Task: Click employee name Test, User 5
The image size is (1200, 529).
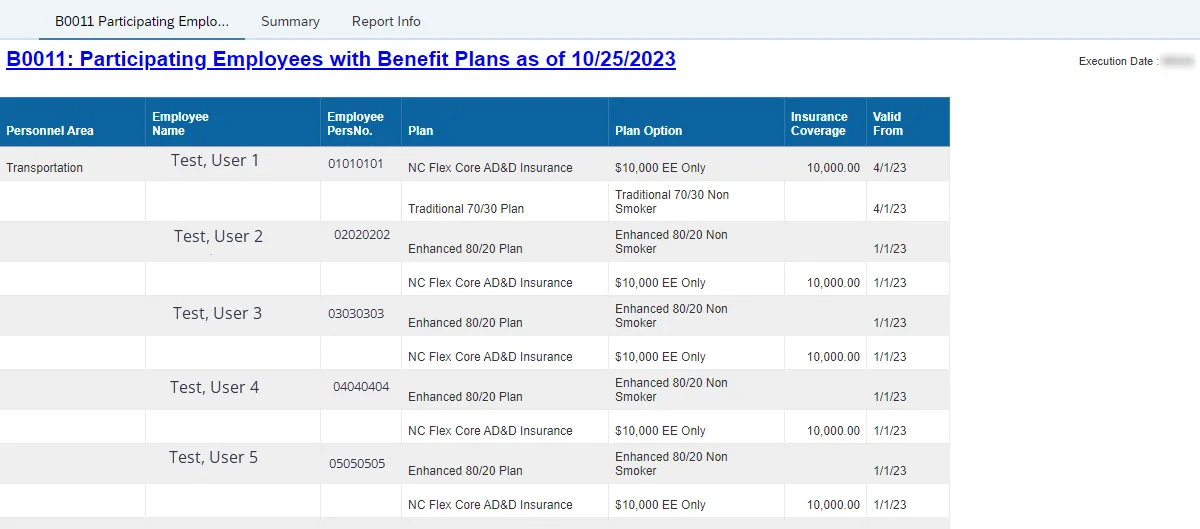Action: 213,457
